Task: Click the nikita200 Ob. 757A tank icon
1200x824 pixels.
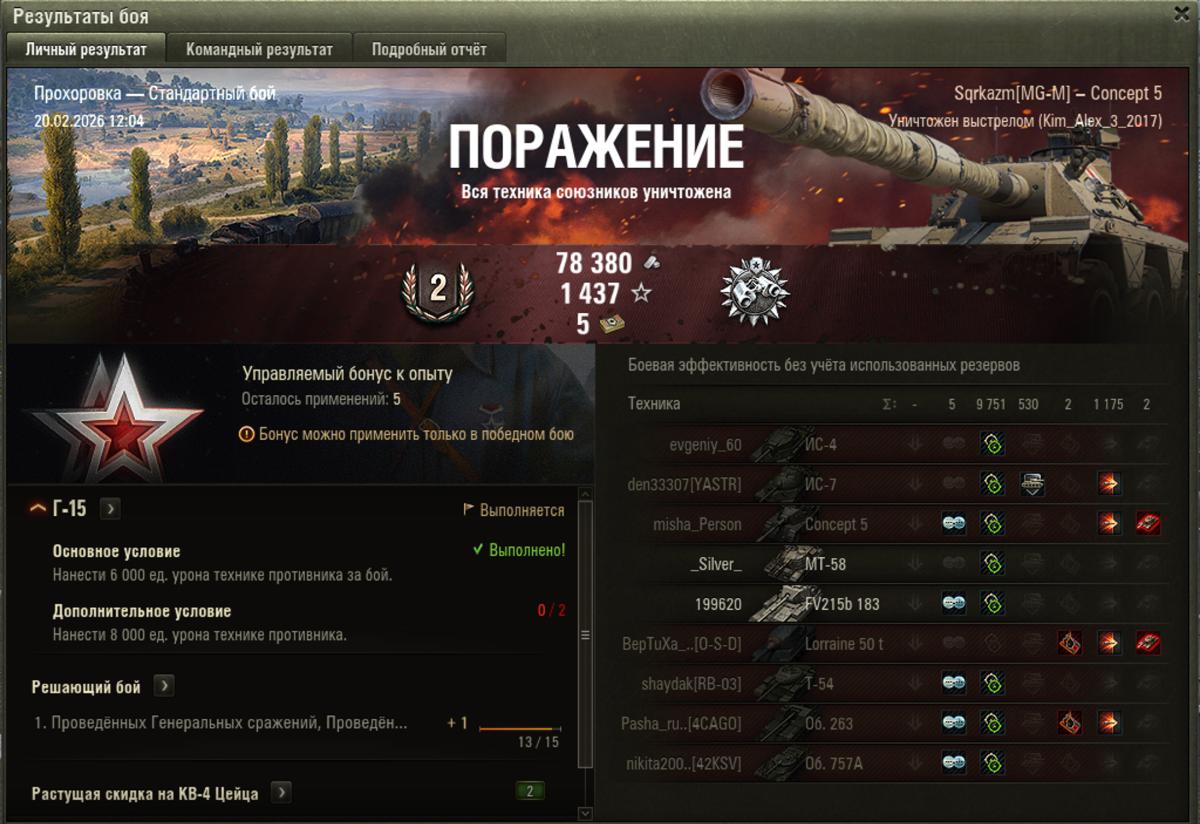Action: point(775,764)
